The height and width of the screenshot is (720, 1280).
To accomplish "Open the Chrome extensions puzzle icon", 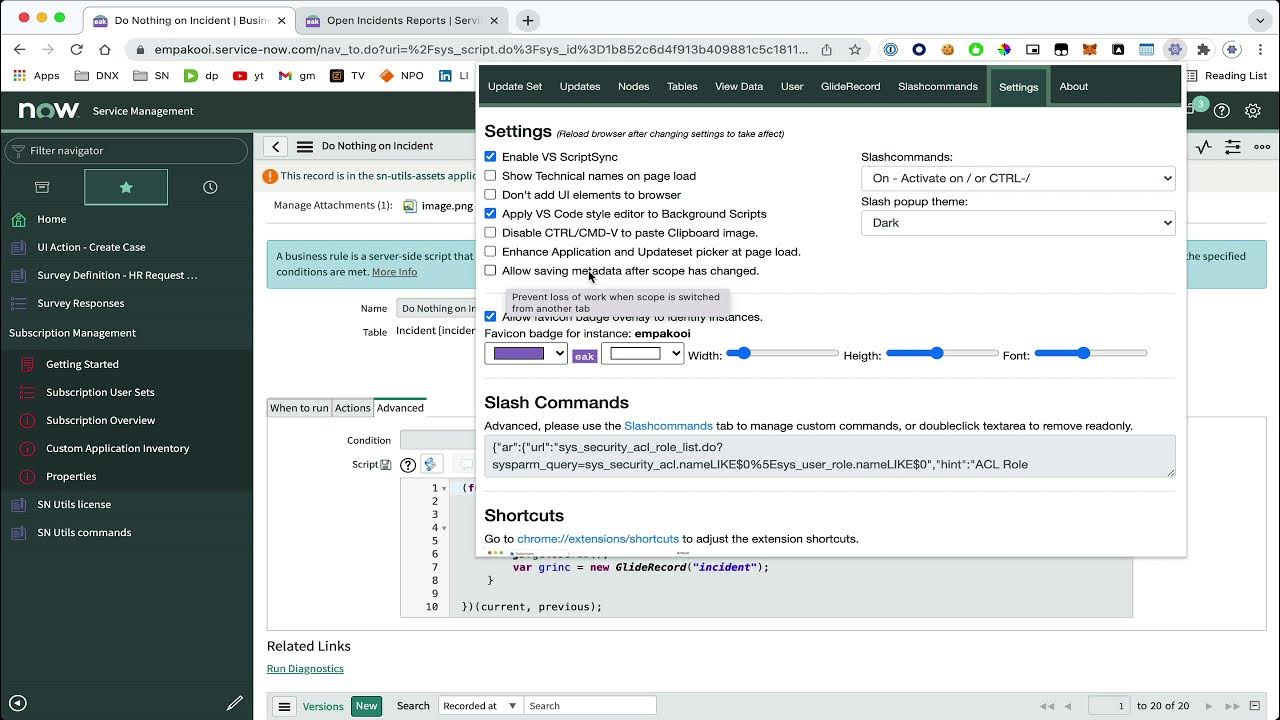I will [1203, 49].
